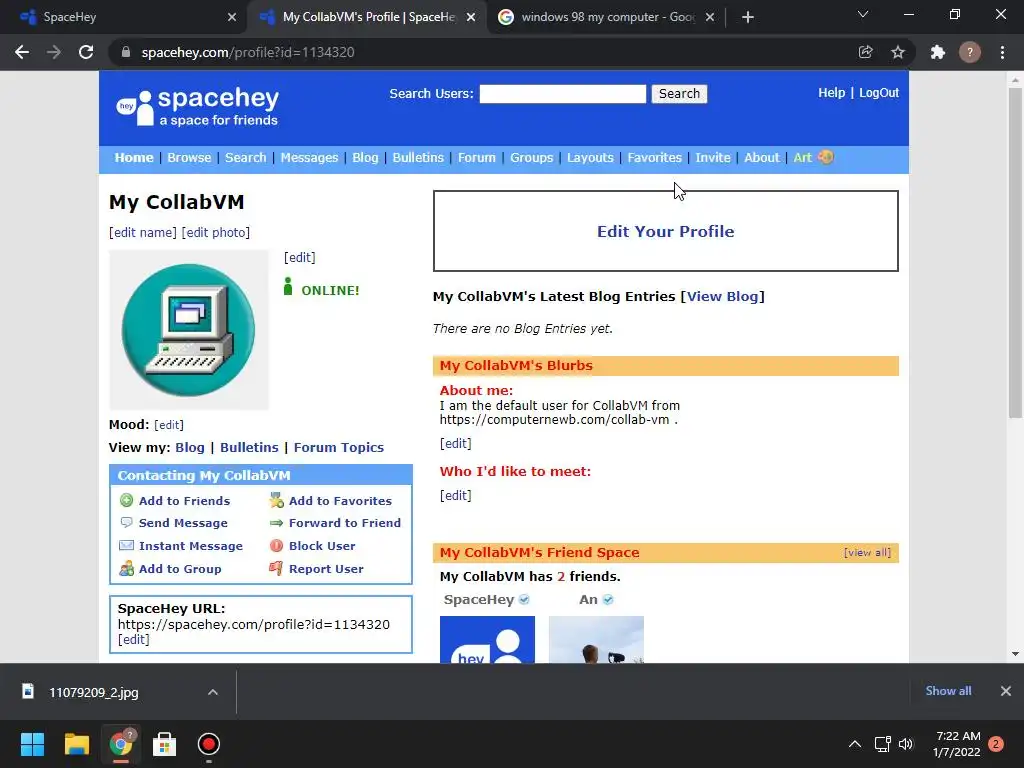1024x768 pixels.
Task: Click the screen recorder taskbar icon
Action: coord(208,744)
